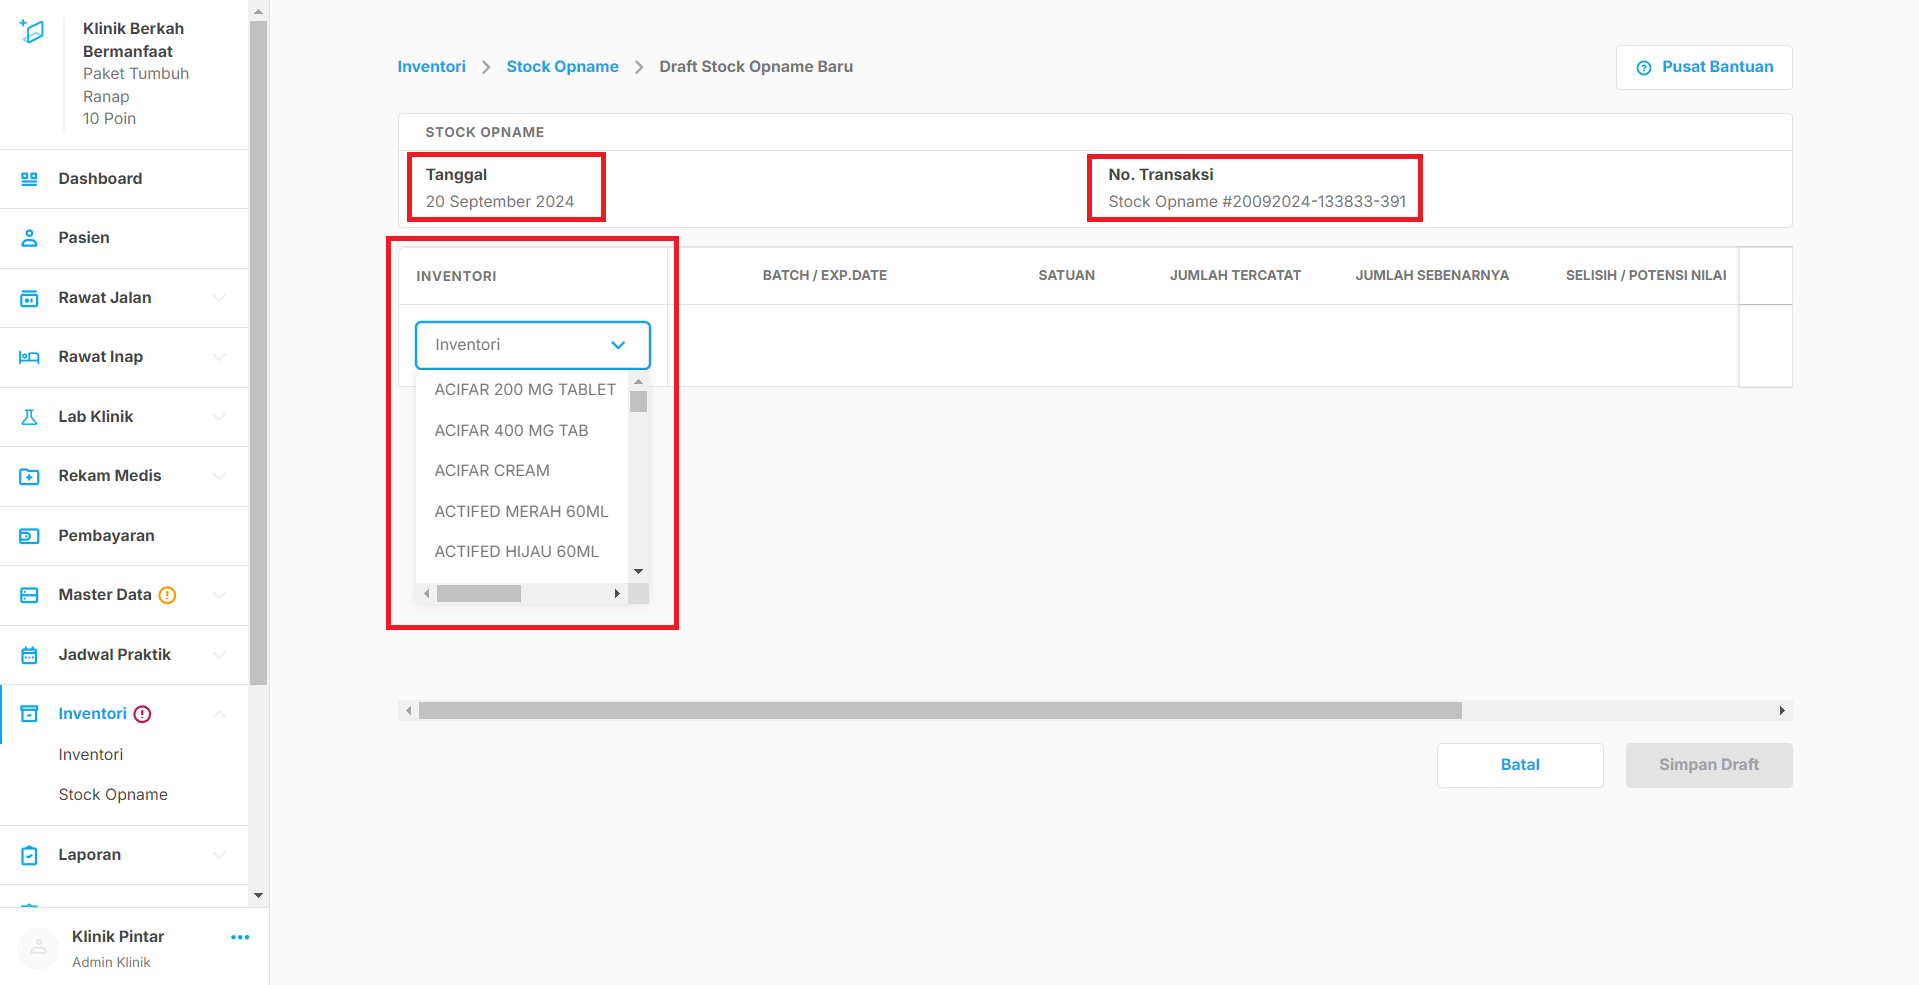Click the sidebar vertical scrollbar thumb
Screen dimensions: 1919x985
click(258, 352)
